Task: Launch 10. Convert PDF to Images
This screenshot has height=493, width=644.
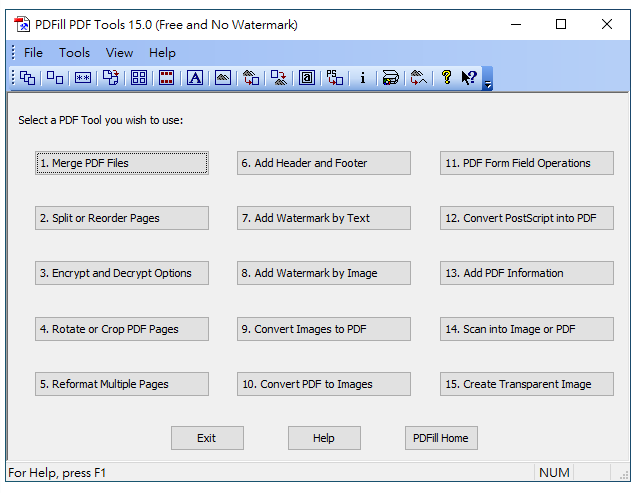Action: point(324,384)
